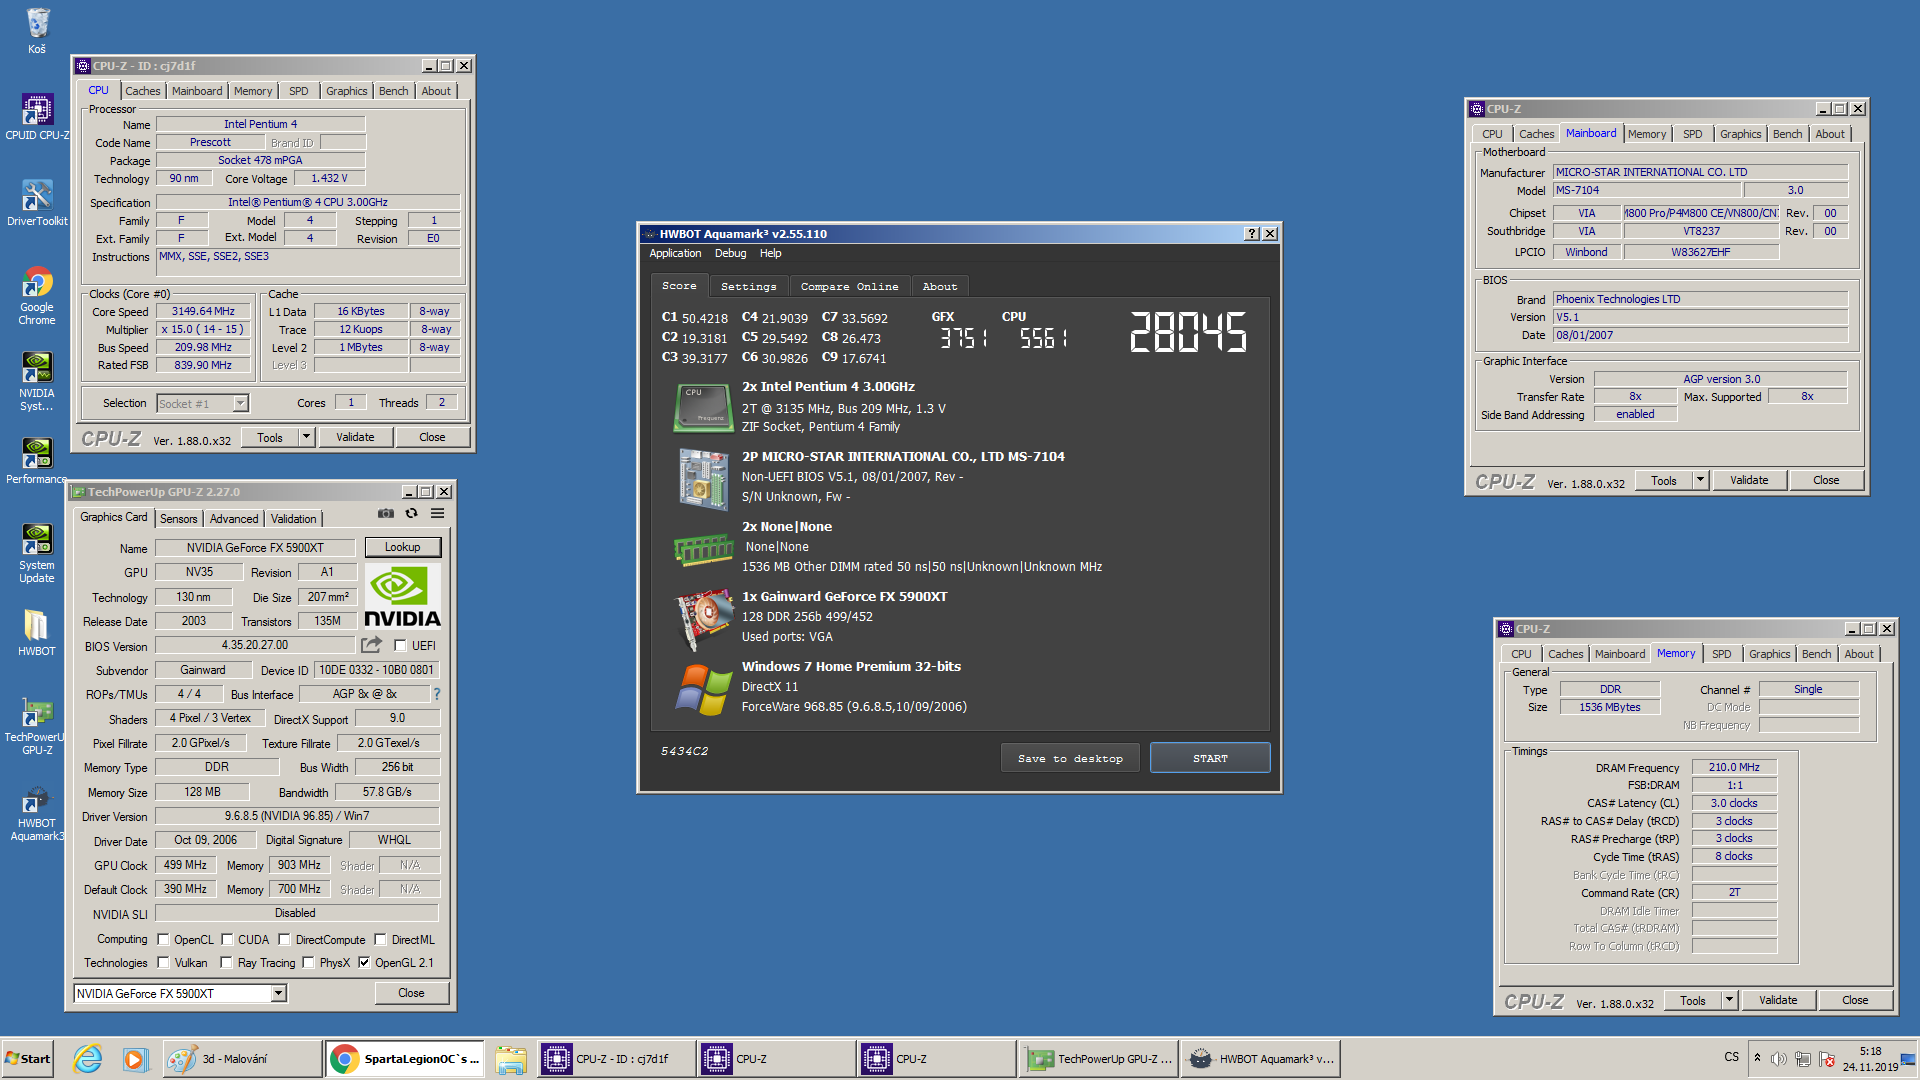Toggle the OpenGL 2.1 checkbox

coord(364,963)
